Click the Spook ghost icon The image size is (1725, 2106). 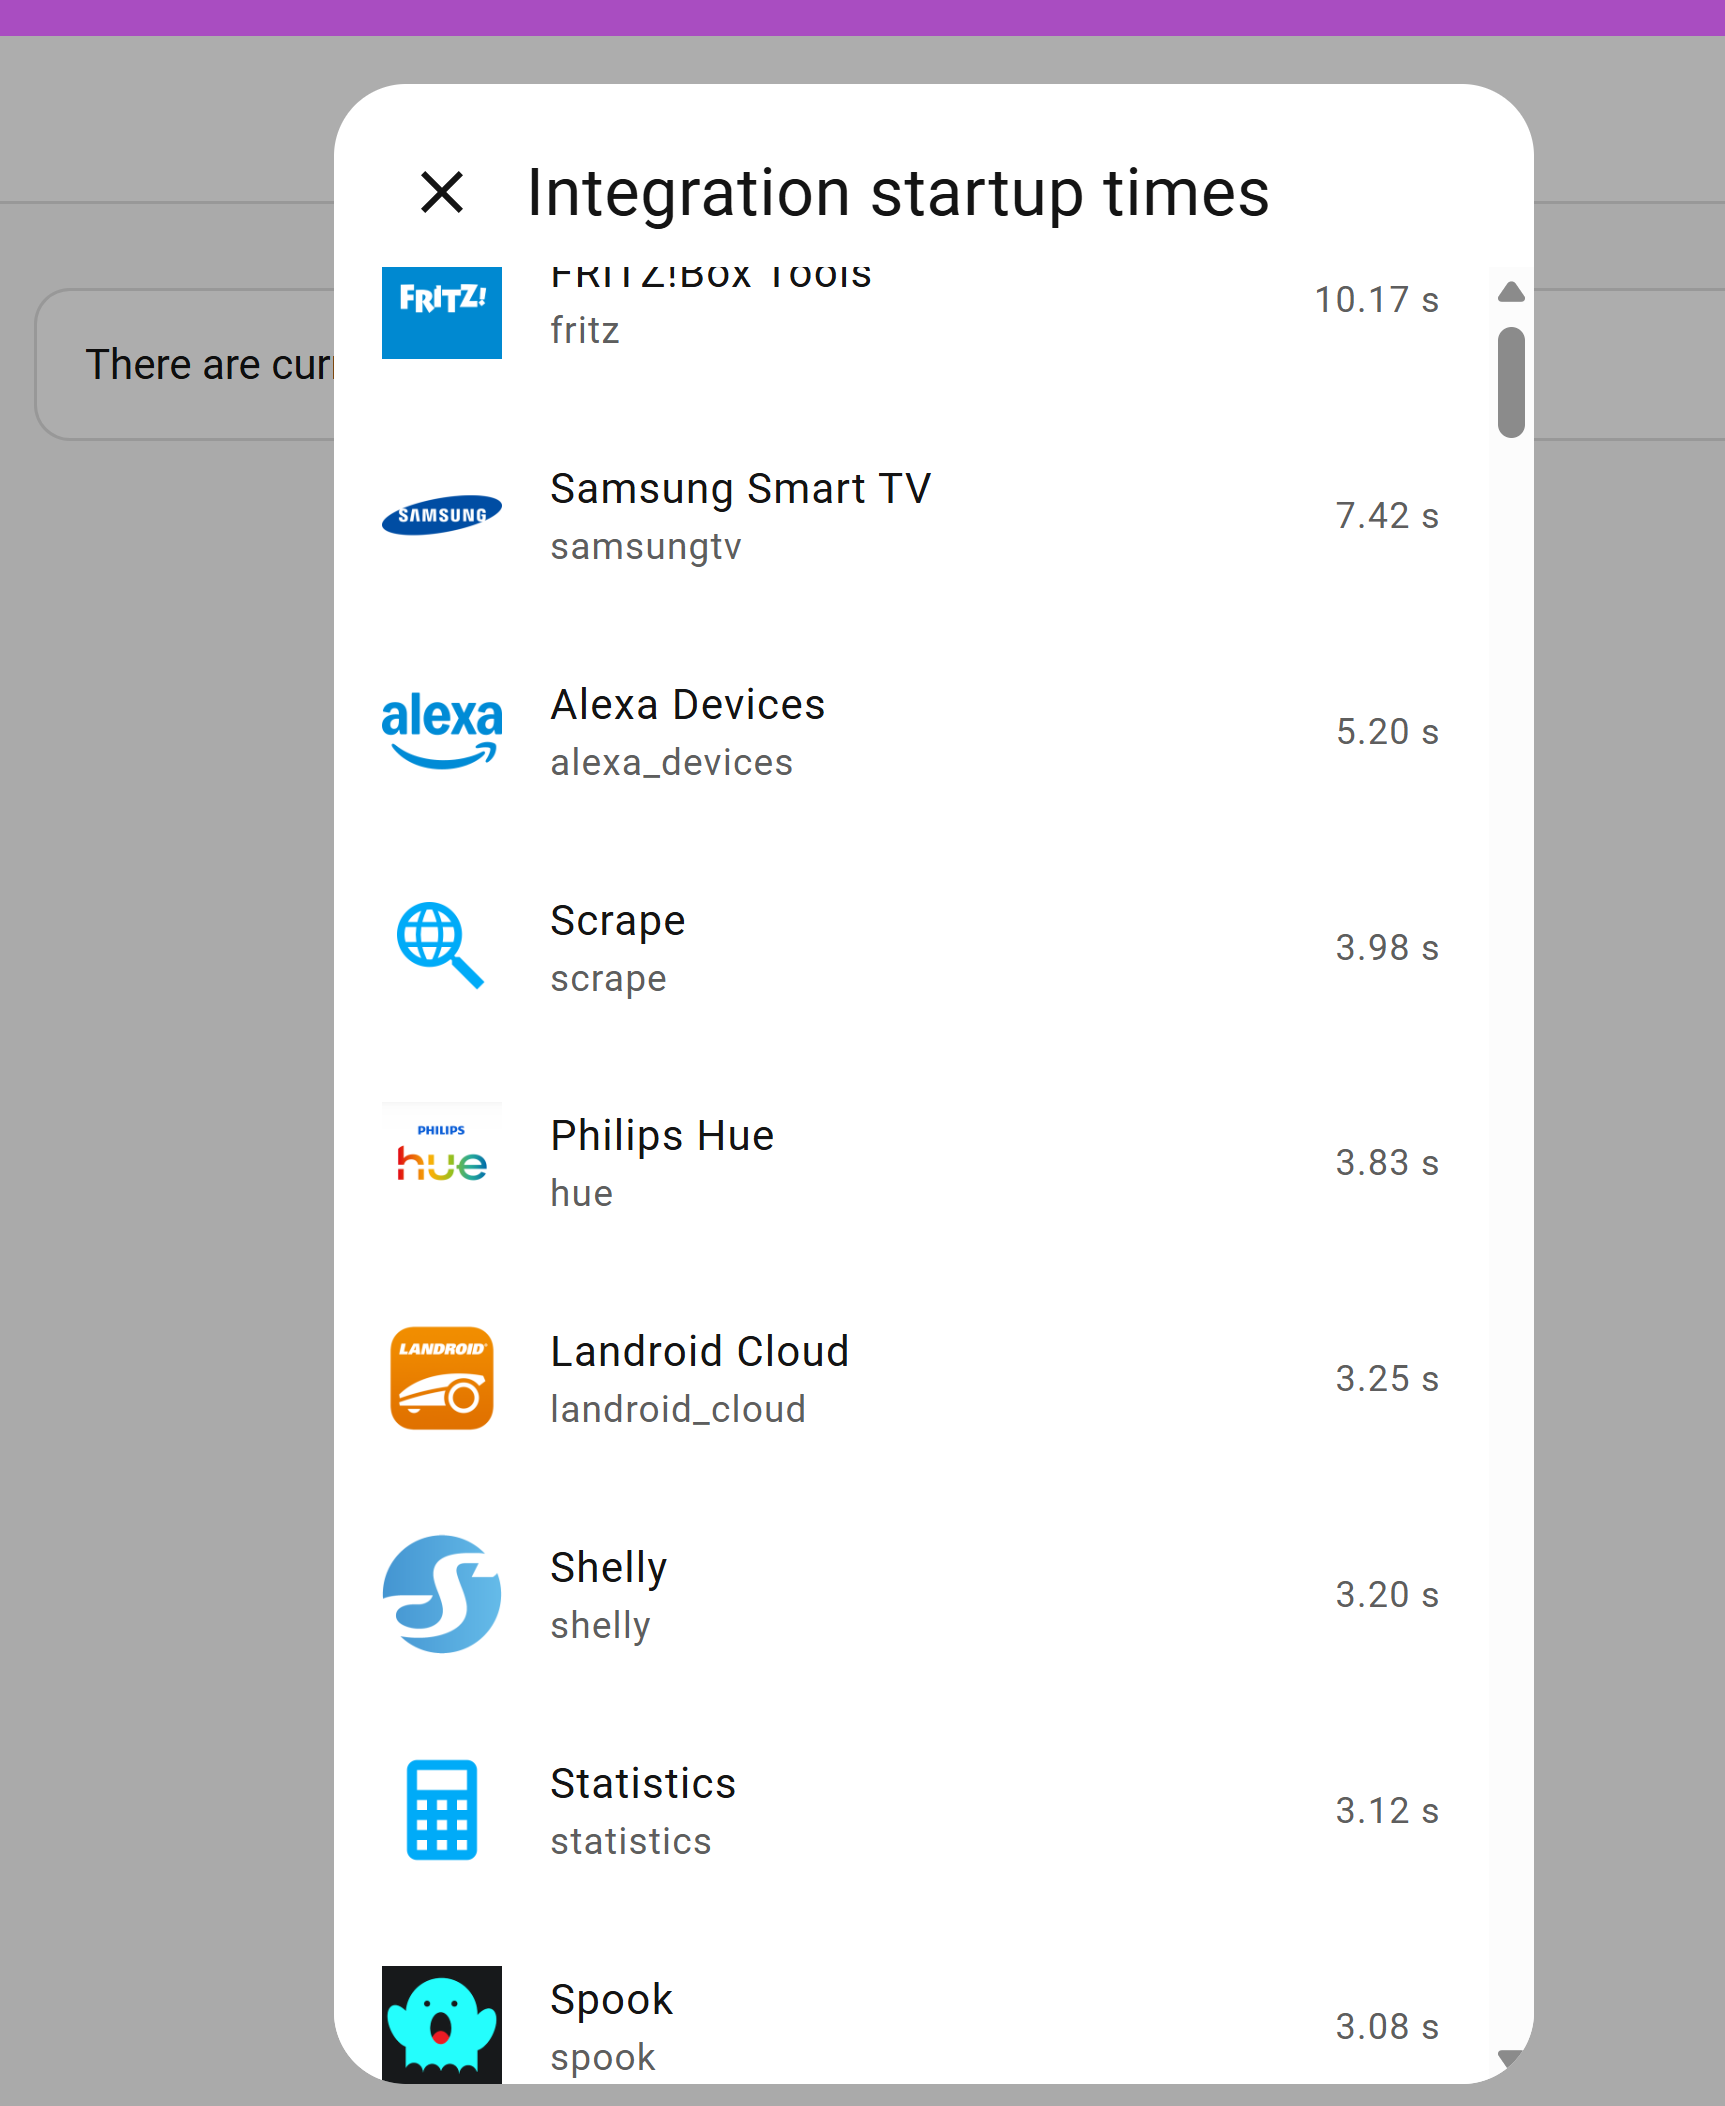pyautogui.click(x=442, y=2024)
